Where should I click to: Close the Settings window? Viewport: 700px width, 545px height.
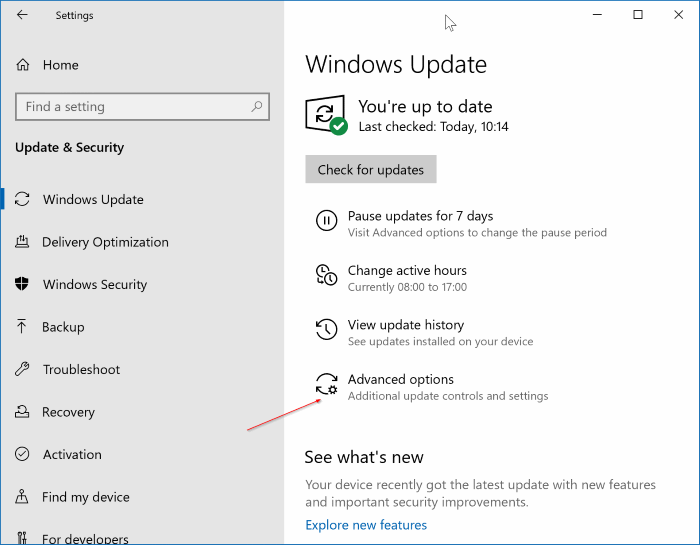coord(679,15)
